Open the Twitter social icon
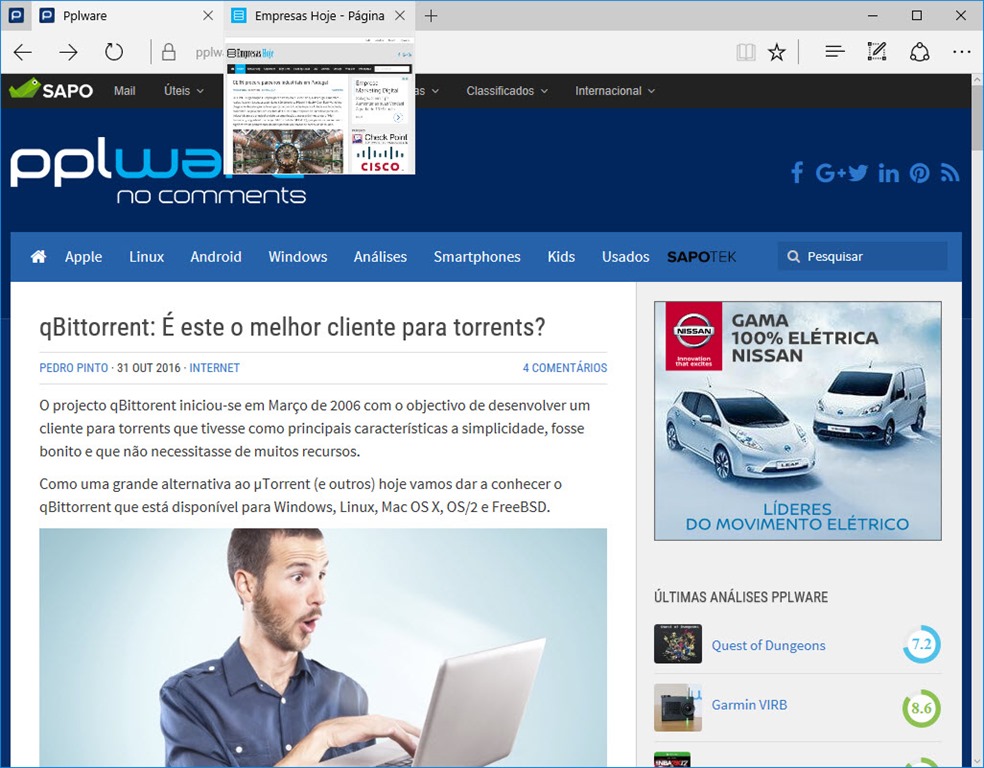984x768 pixels. tap(857, 173)
